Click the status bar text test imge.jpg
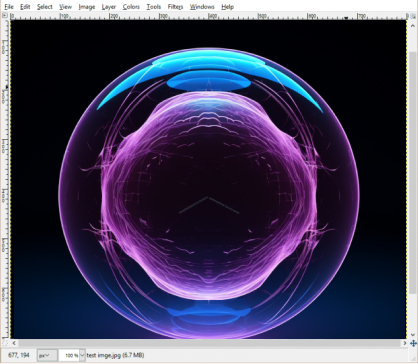Screen dimensions: 418x364 tap(115, 355)
